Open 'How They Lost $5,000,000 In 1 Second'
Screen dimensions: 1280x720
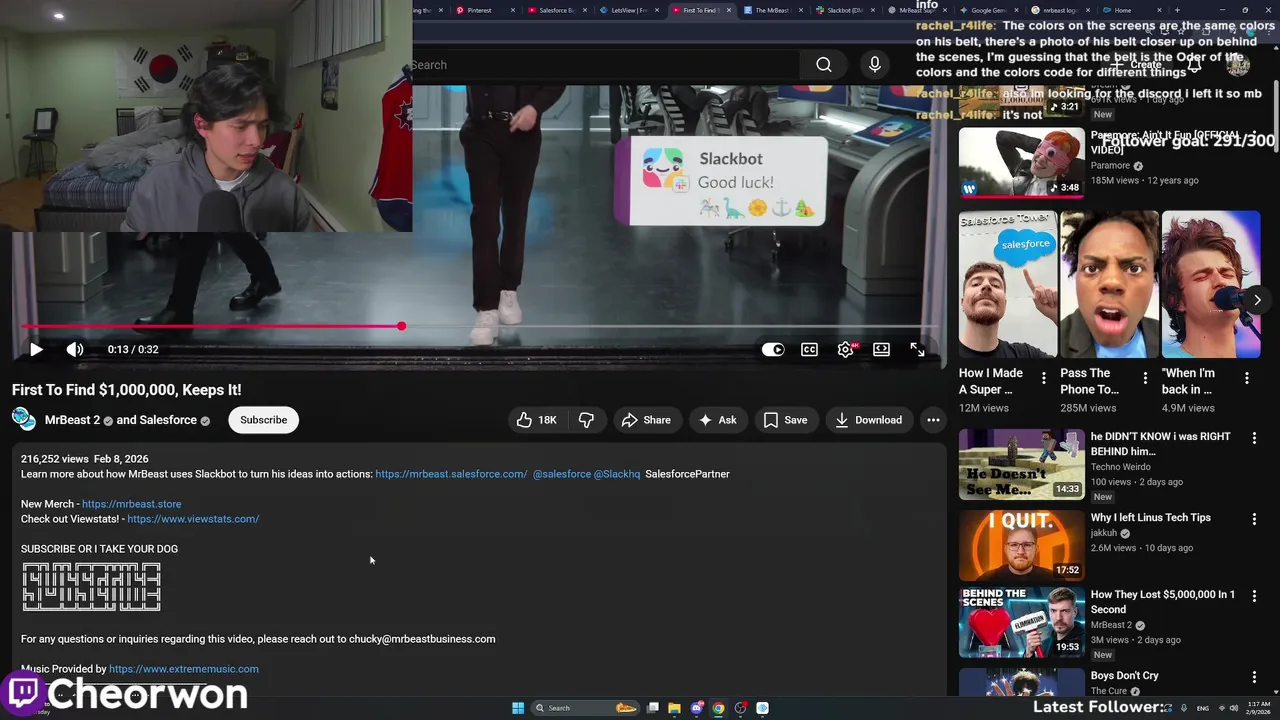(x=1162, y=602)
